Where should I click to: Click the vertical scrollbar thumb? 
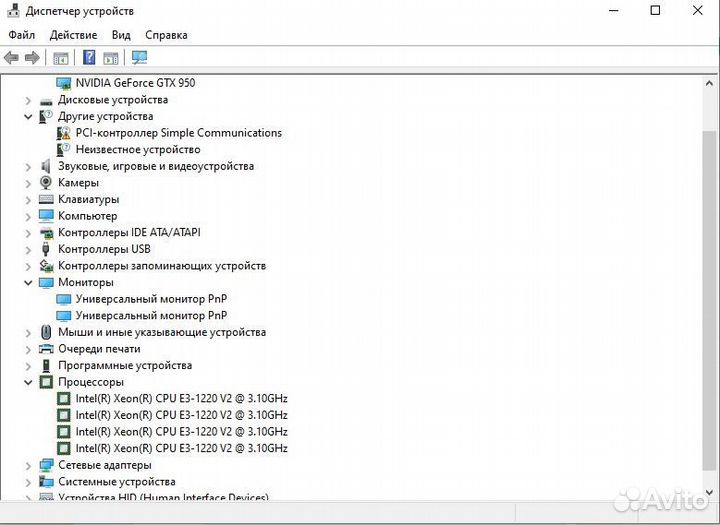point(709,300)
